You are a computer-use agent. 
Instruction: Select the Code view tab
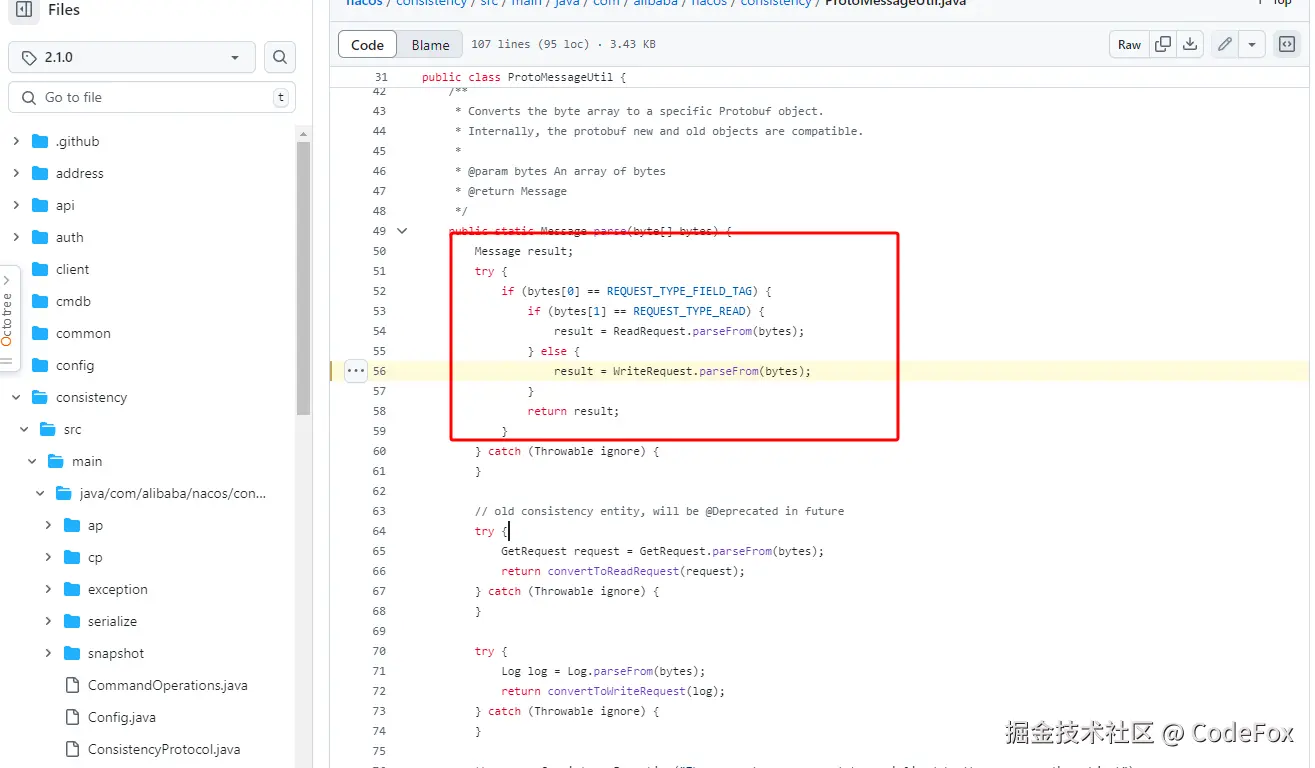[367, 45]
